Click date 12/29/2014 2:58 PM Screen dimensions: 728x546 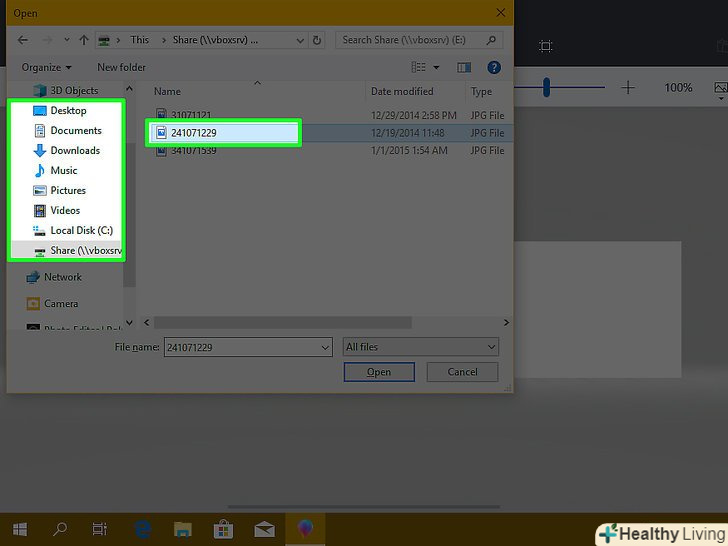[413, 115]
